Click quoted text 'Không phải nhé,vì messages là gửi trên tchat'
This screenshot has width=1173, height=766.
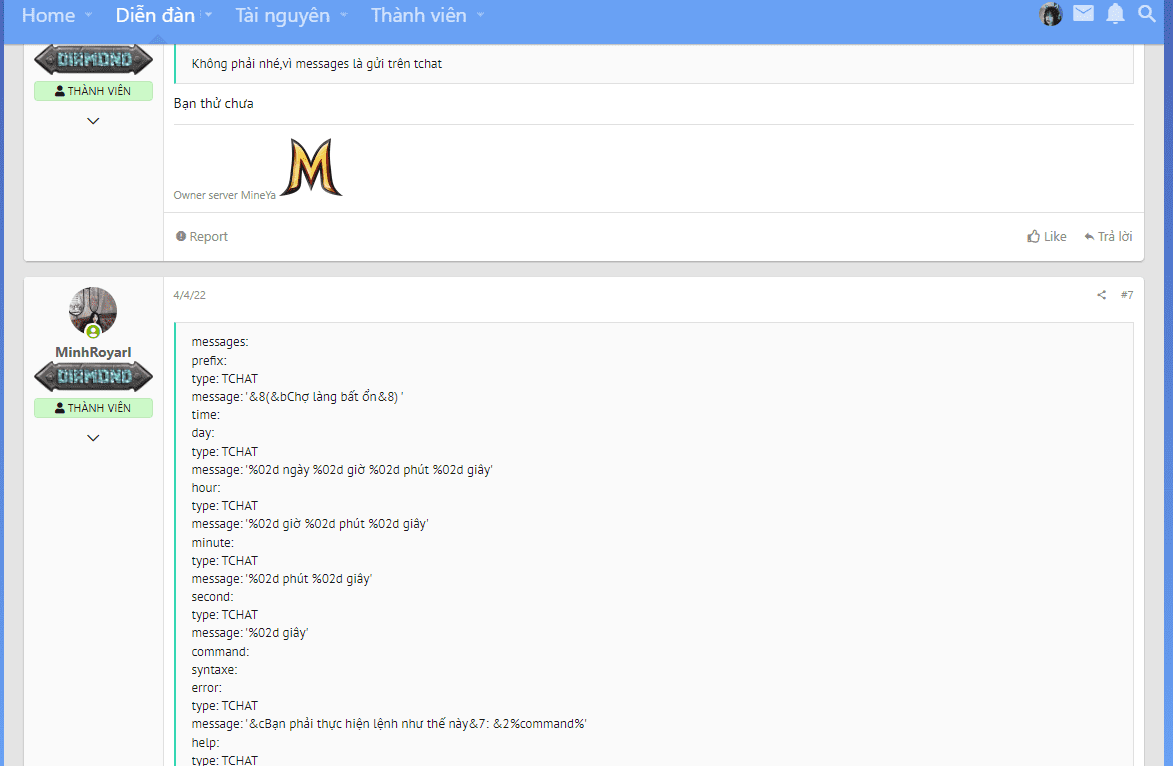[x=316, y=64]
